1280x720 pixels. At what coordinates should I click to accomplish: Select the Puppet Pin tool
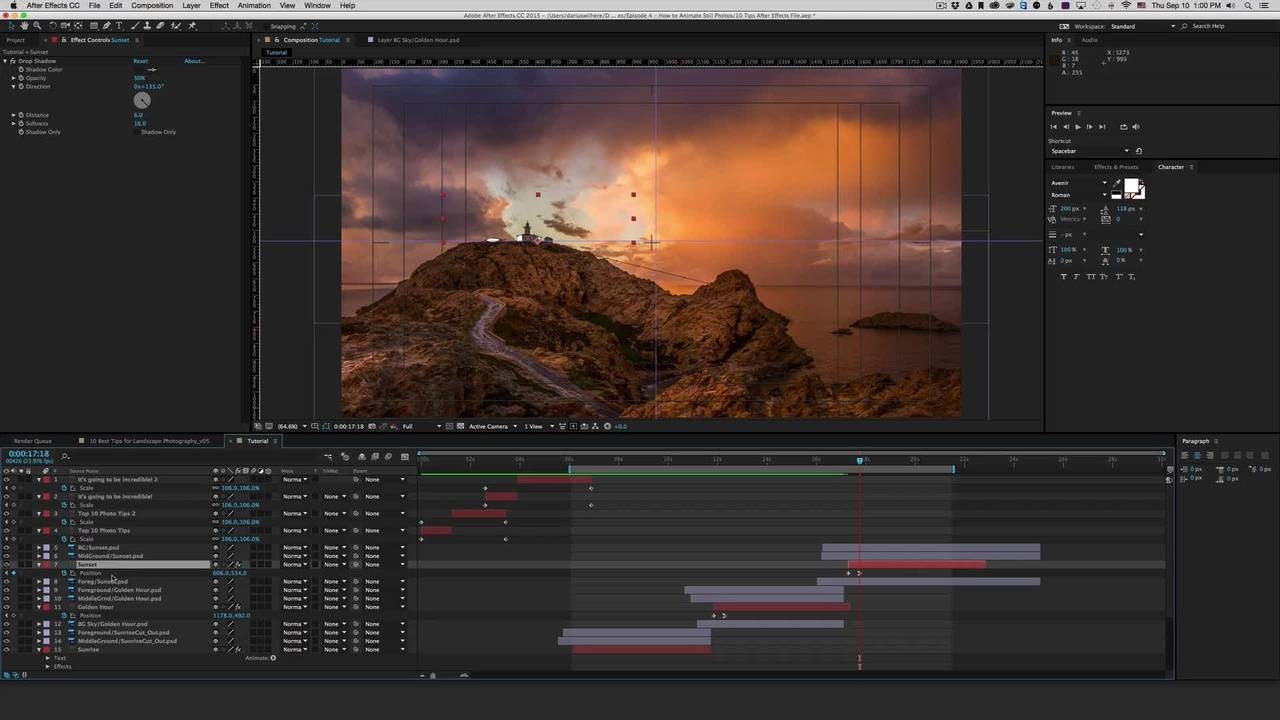tap(191, 26)
